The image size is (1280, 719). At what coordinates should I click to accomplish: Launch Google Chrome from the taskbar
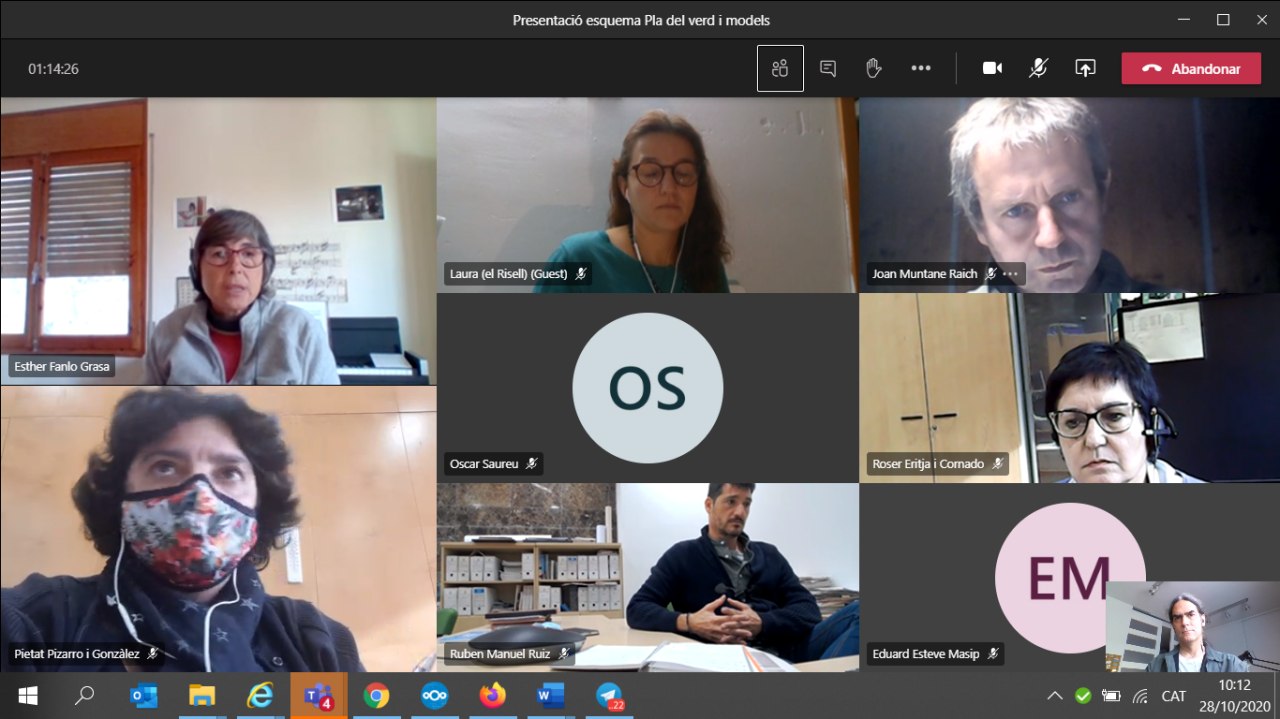coord(376,695)
